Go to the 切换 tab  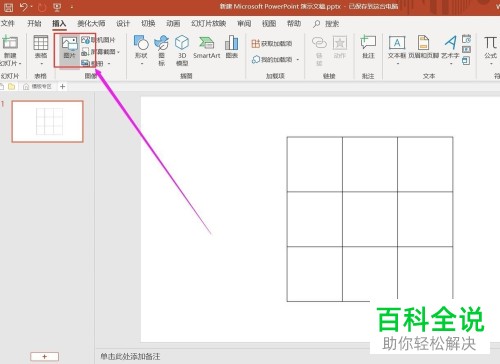[x=148, y=23]
